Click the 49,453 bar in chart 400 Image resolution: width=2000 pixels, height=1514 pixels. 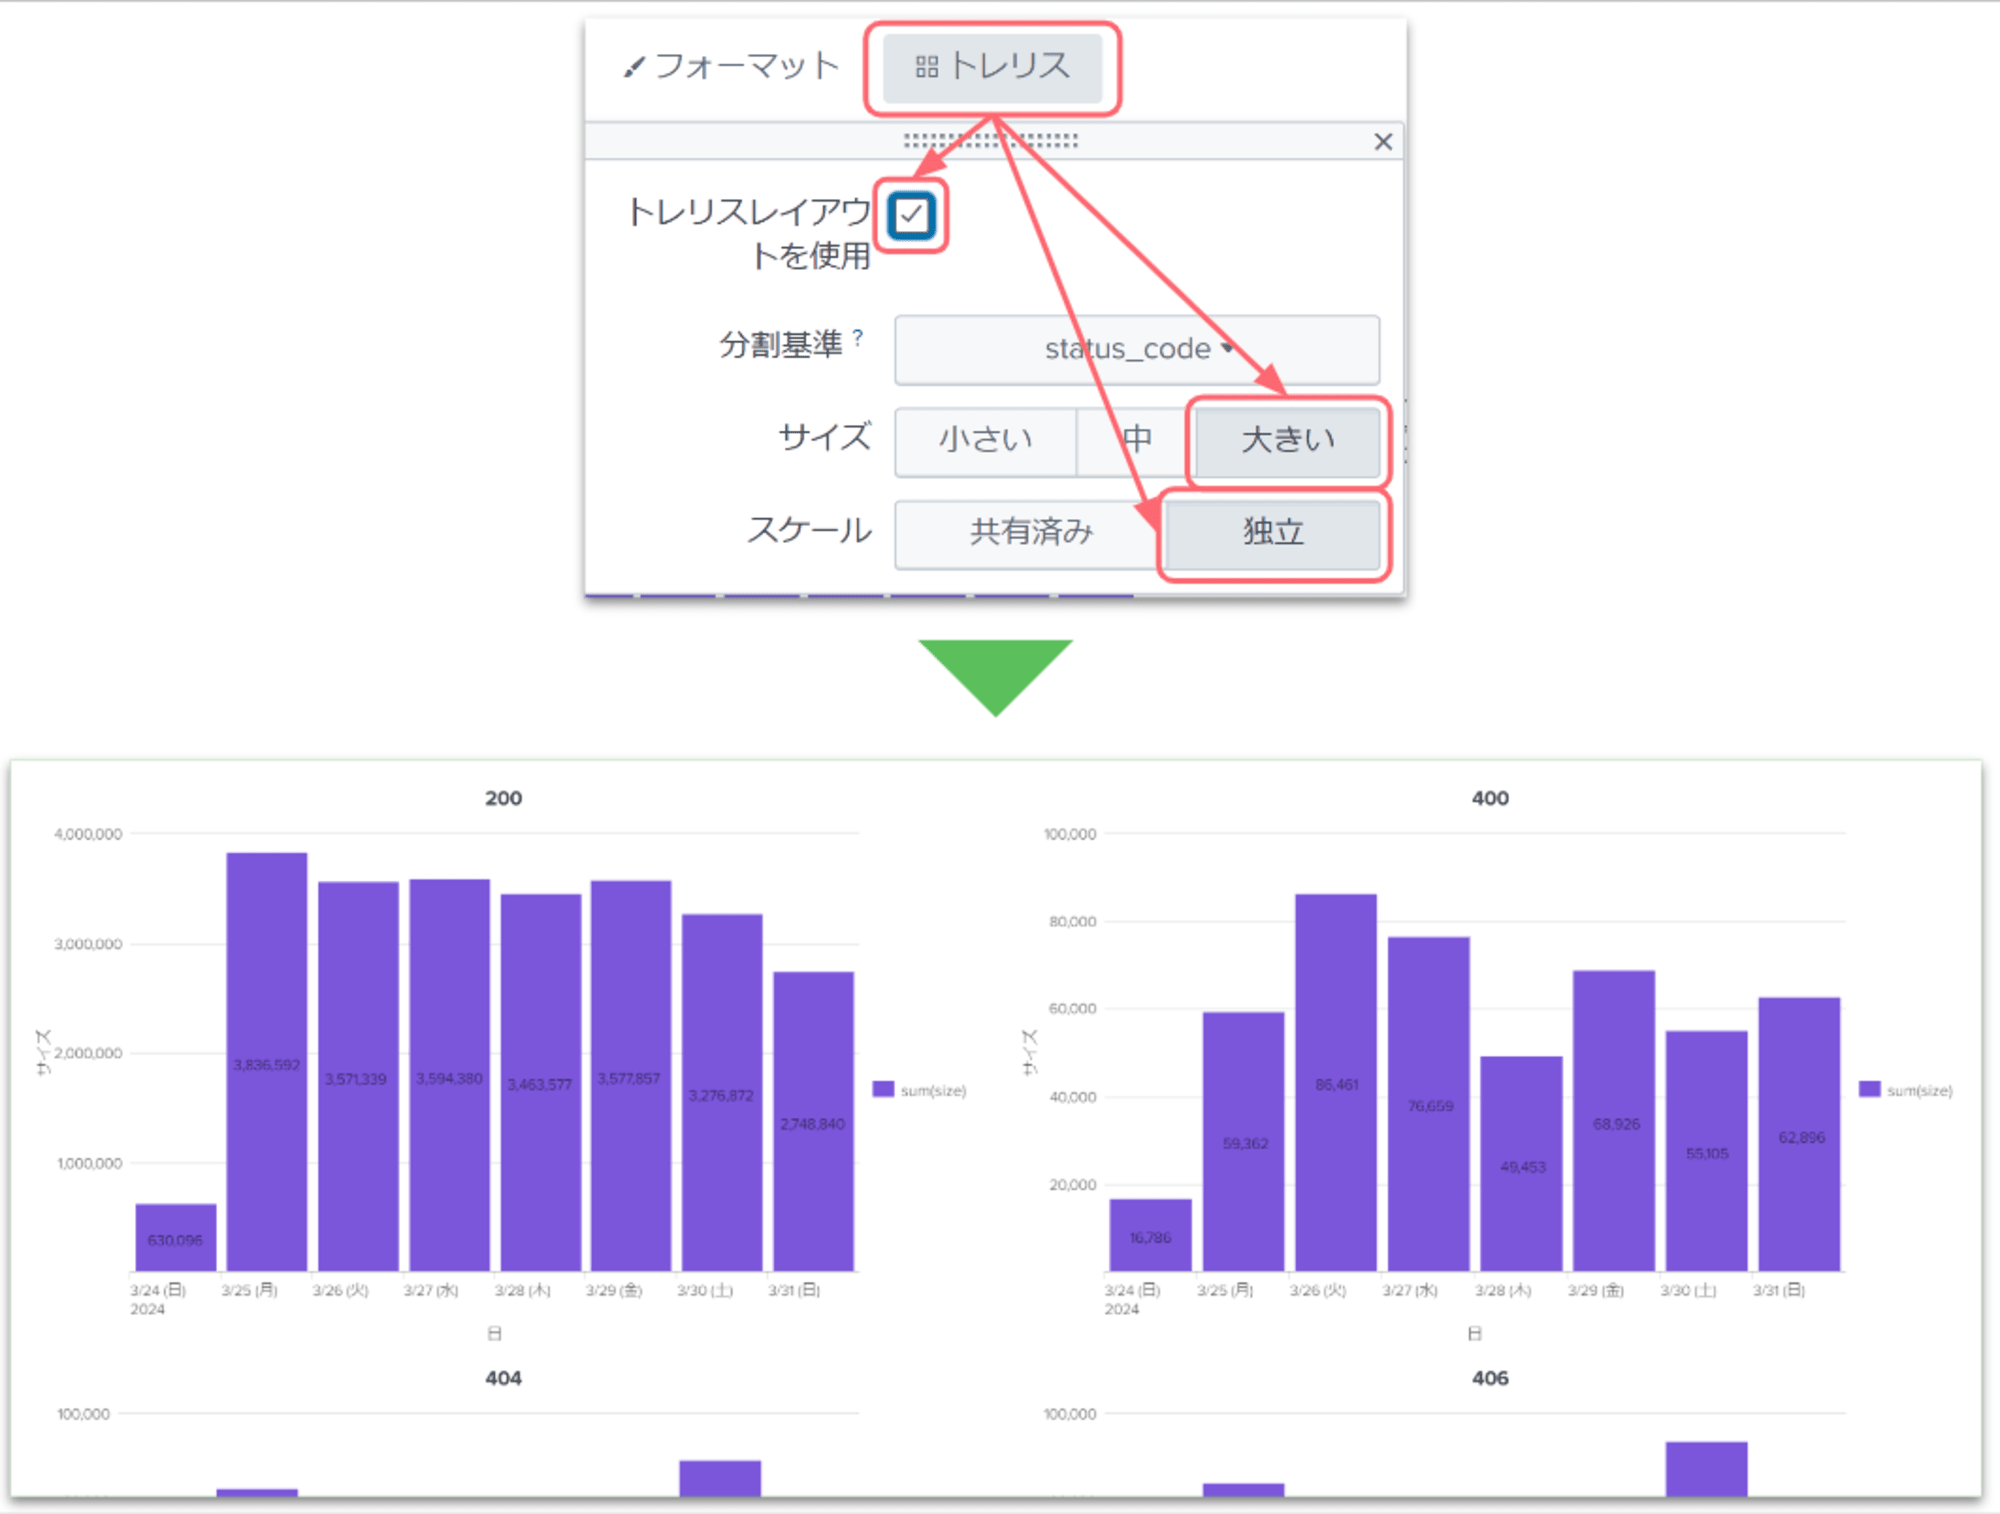(x=1521, y=1163)
